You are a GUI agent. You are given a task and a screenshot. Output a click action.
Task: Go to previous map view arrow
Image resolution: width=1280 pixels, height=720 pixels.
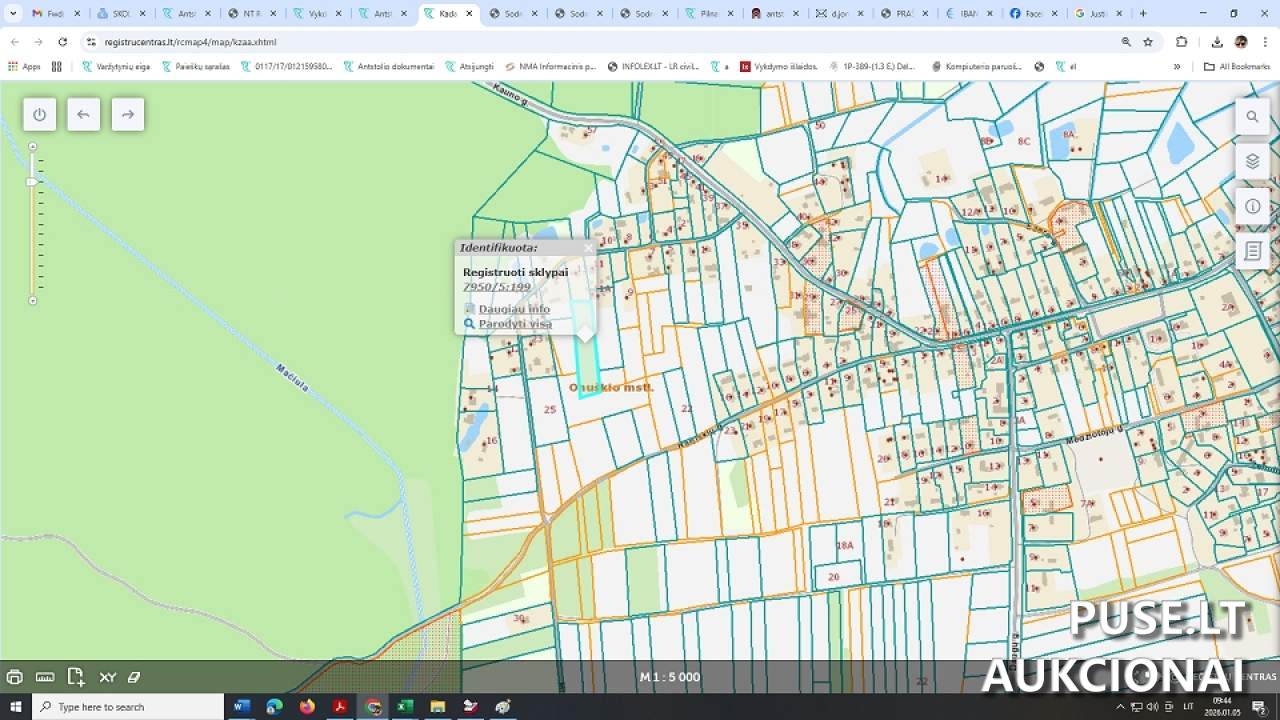point(83,115)
